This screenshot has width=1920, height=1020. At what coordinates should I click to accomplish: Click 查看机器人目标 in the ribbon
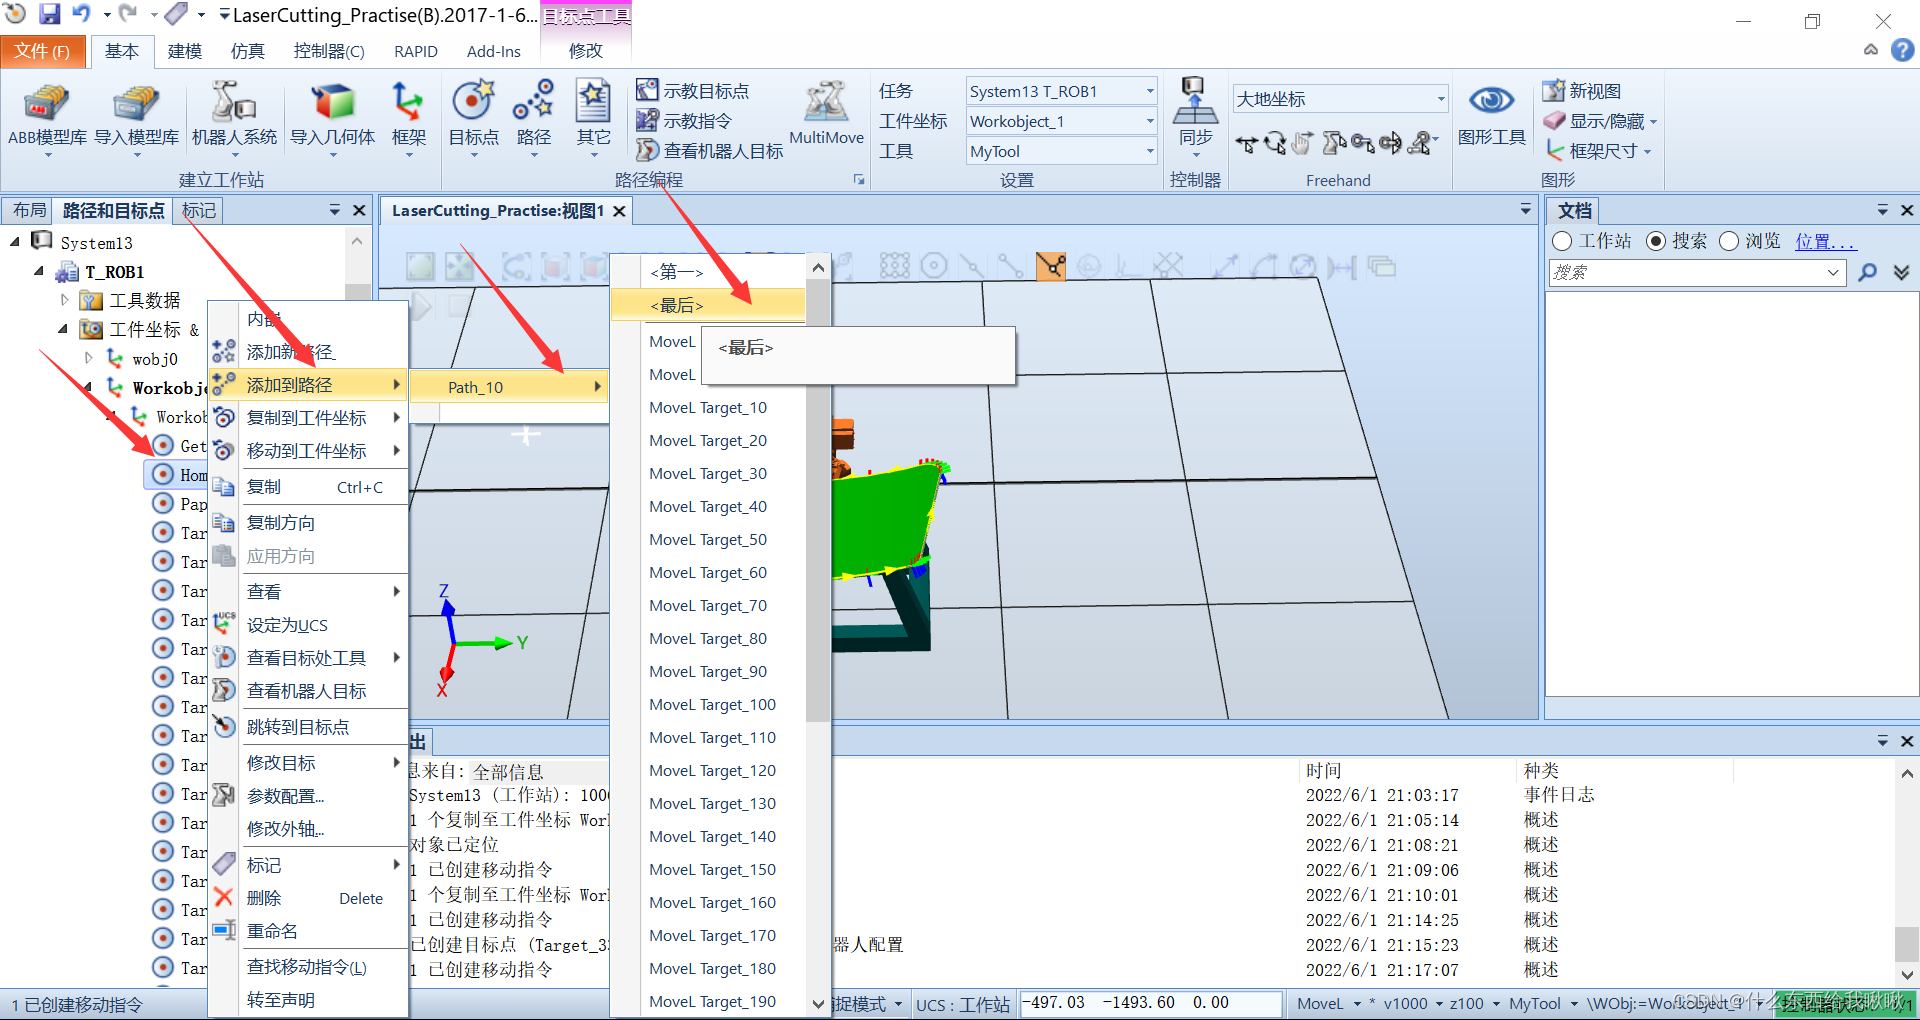(x=710, y=151)
